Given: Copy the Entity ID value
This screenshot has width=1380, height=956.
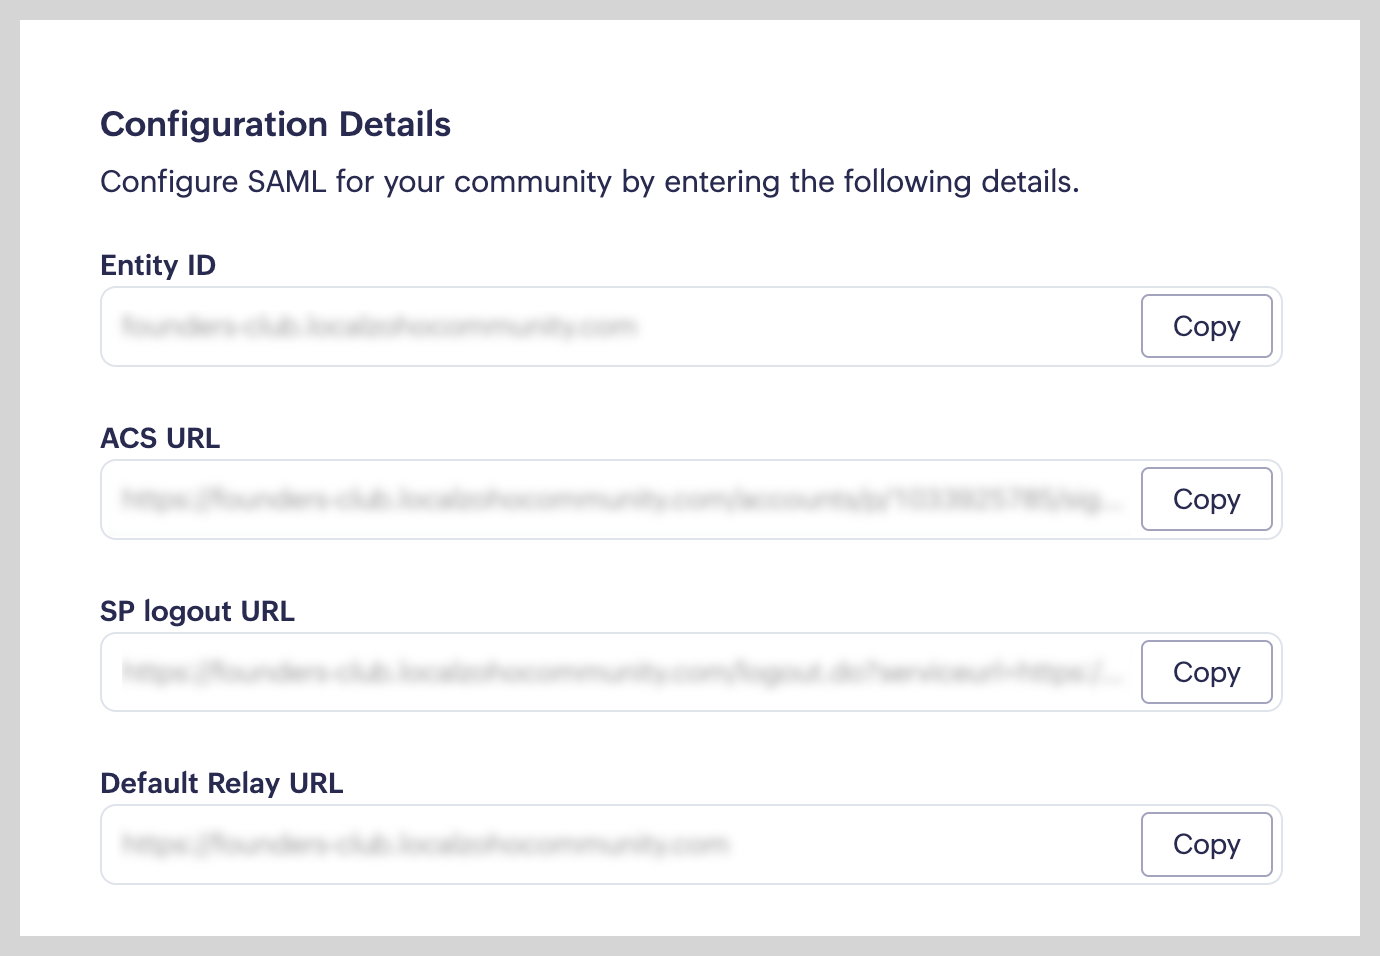Looking at the screenshot, I should pyautogui.click(x=1206, y=326).
